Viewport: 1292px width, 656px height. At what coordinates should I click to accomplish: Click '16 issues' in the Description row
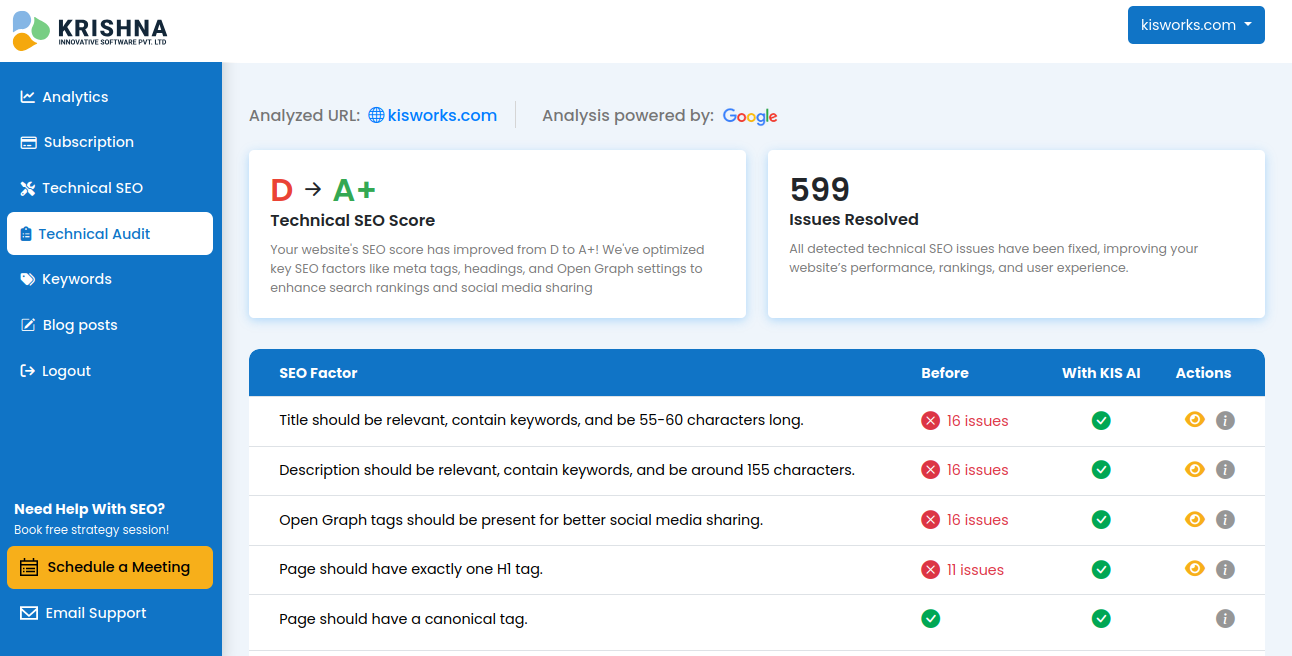click(977, 470)
